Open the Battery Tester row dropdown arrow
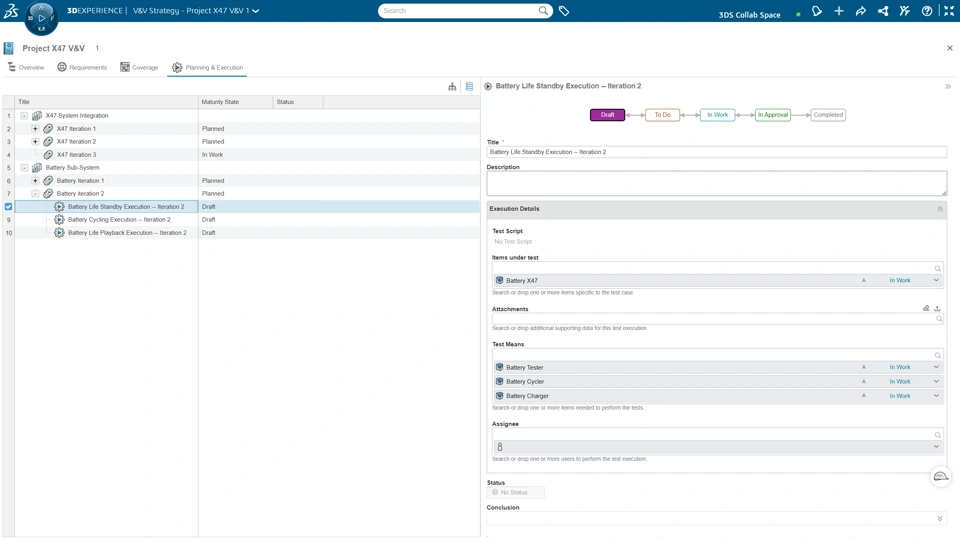The width and height of the screenshot is (960, 540). 936,367
